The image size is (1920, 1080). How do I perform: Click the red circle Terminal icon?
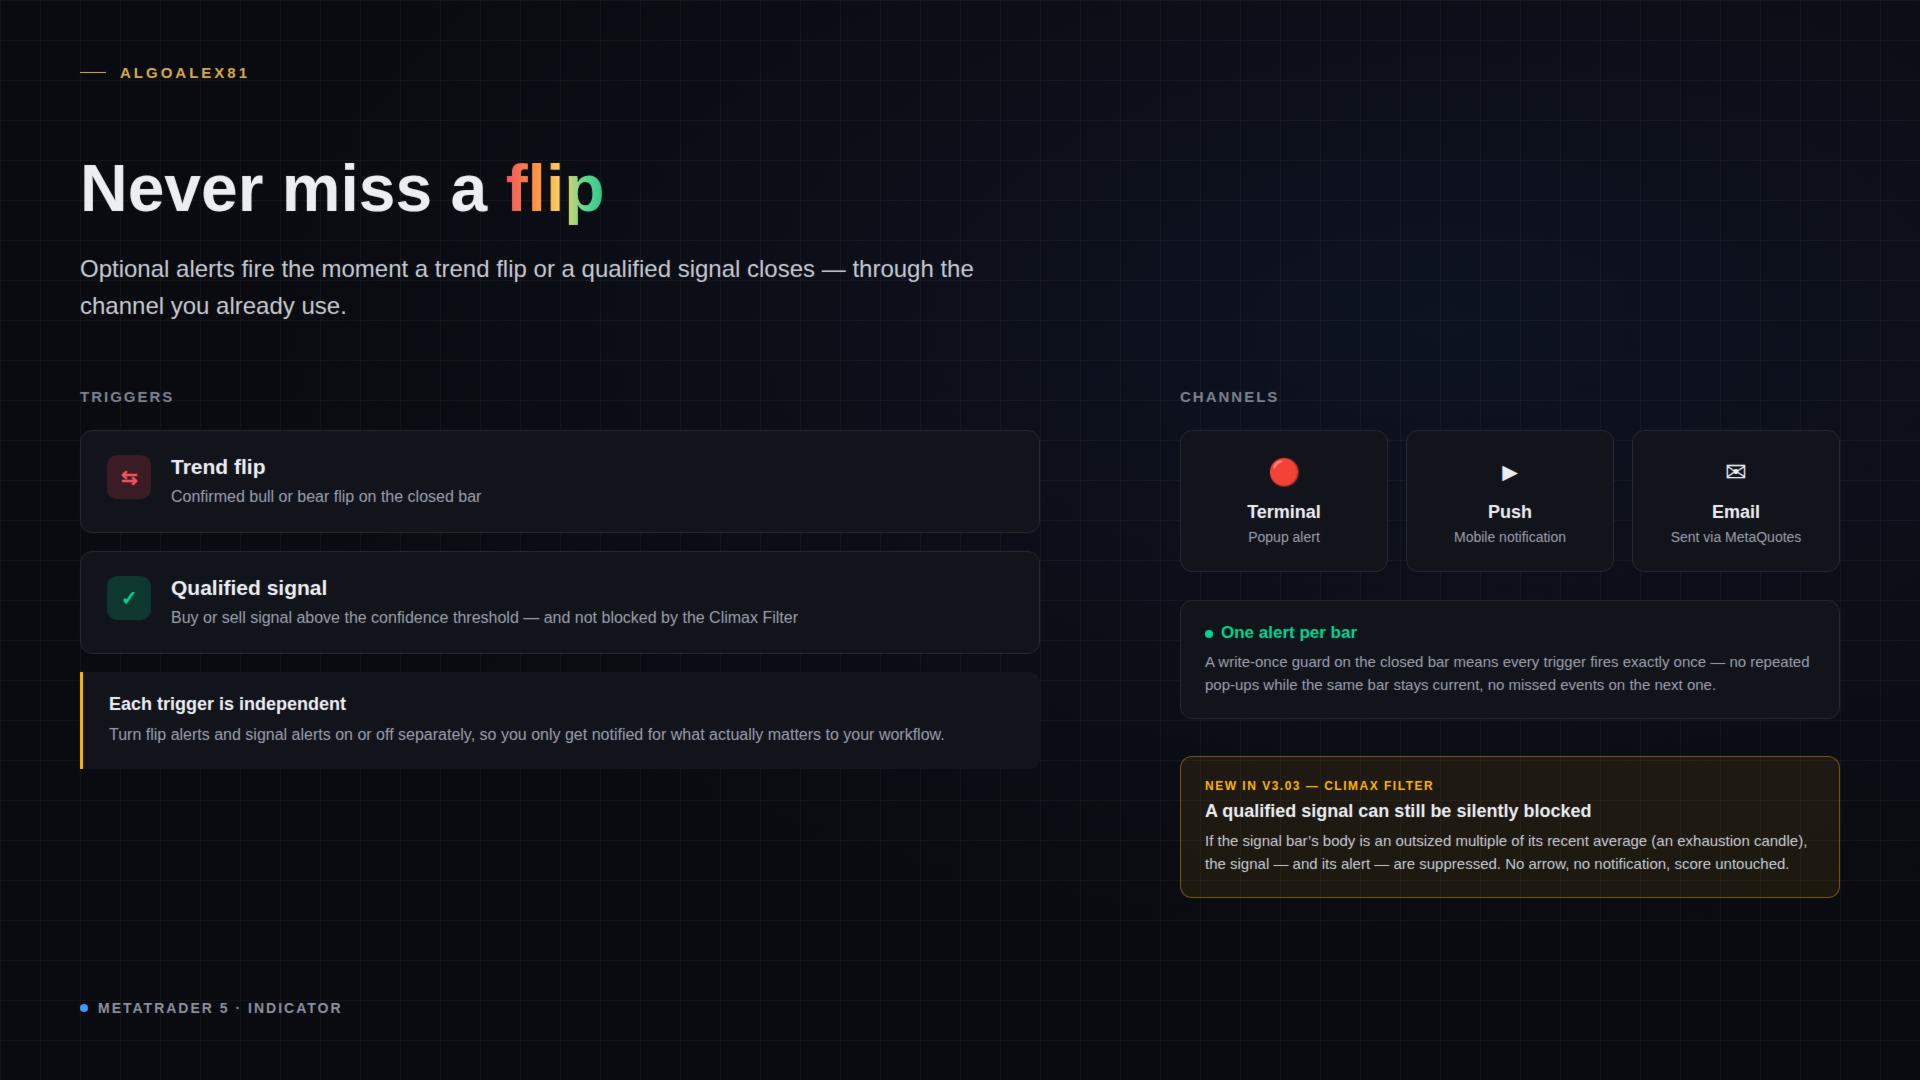1284,472
